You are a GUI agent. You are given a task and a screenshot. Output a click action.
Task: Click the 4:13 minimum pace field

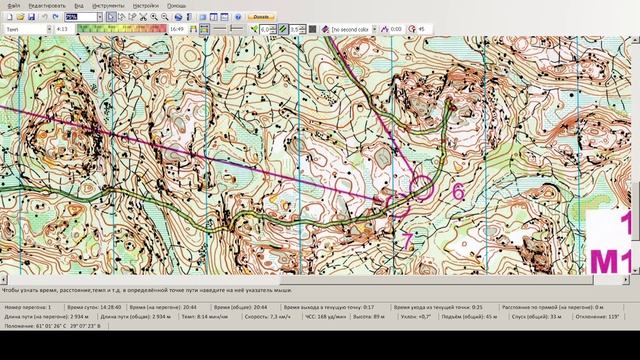pos(65,29)
